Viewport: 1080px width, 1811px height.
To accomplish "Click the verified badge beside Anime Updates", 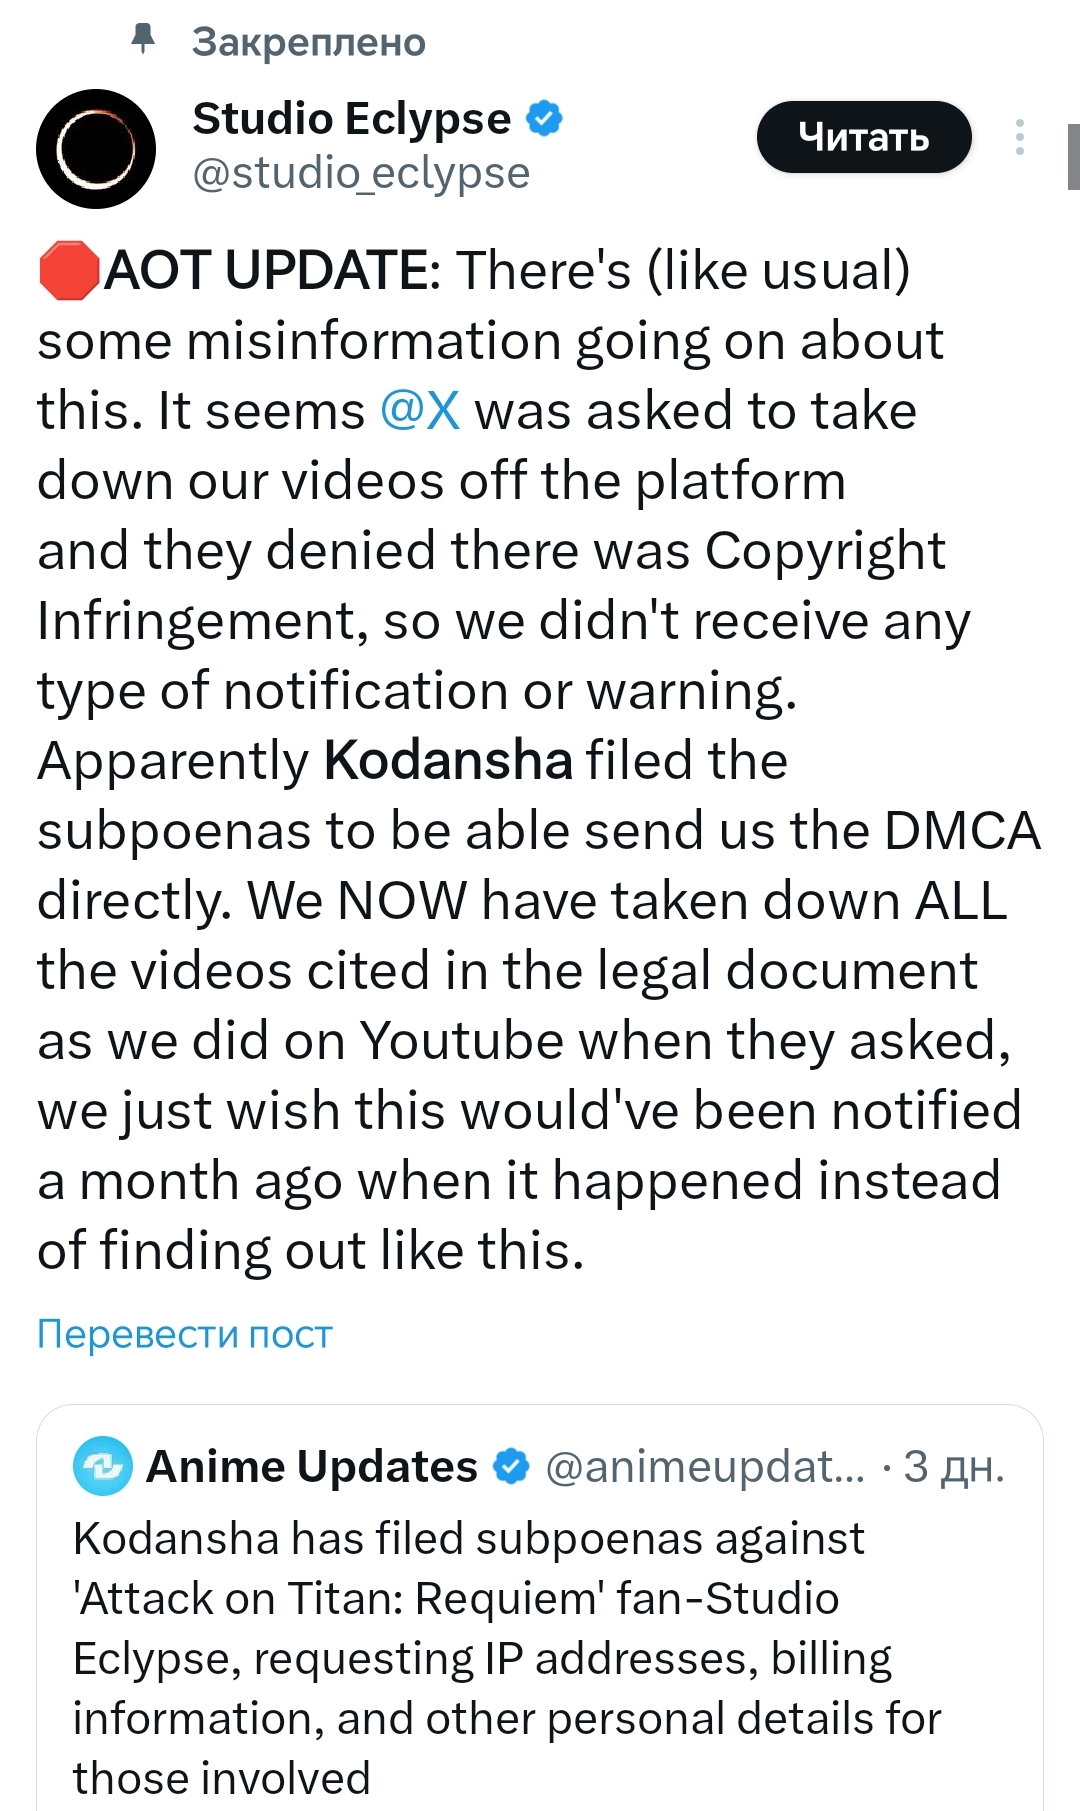I will coord(512,1466).
